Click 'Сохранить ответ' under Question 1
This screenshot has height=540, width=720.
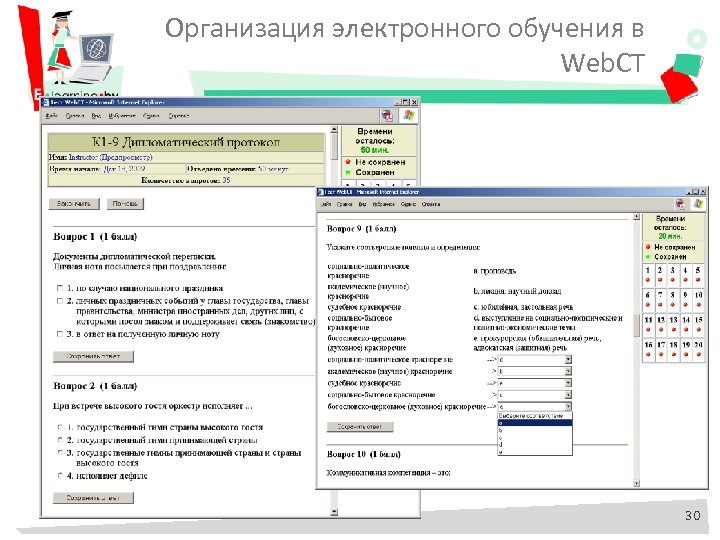[x=93, y=356]
